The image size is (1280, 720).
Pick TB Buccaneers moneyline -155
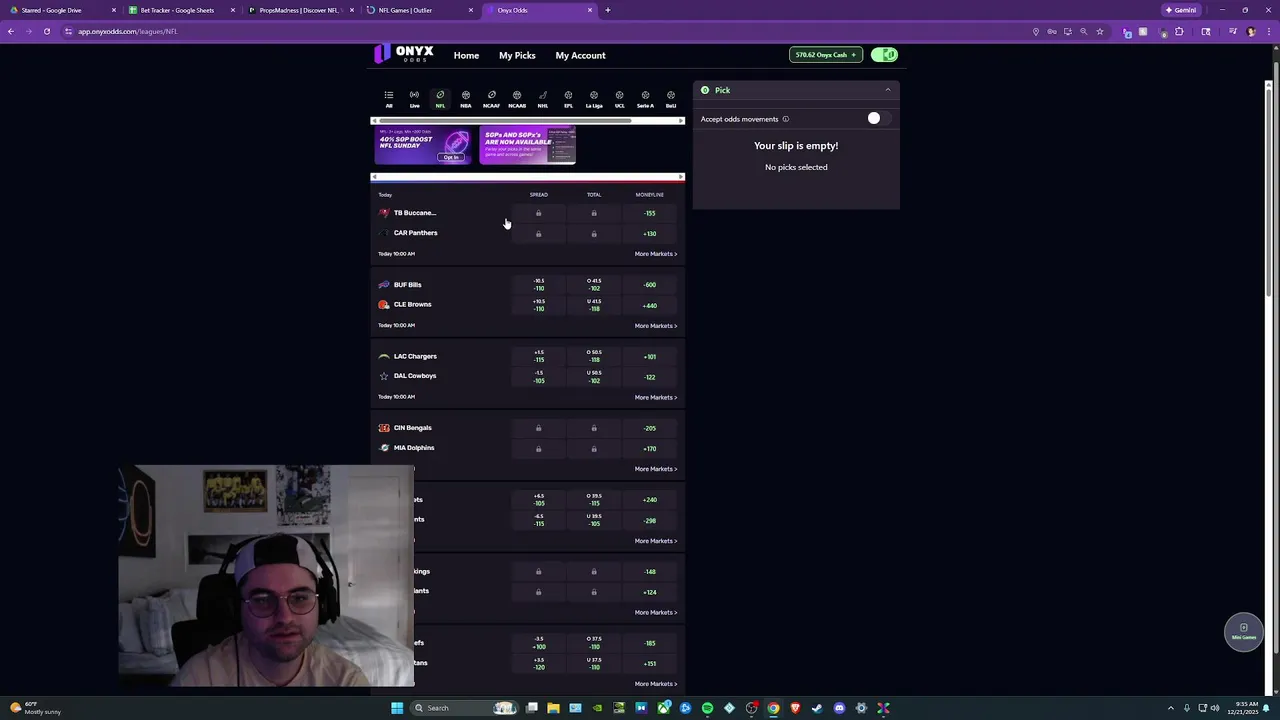coord(650,213)
